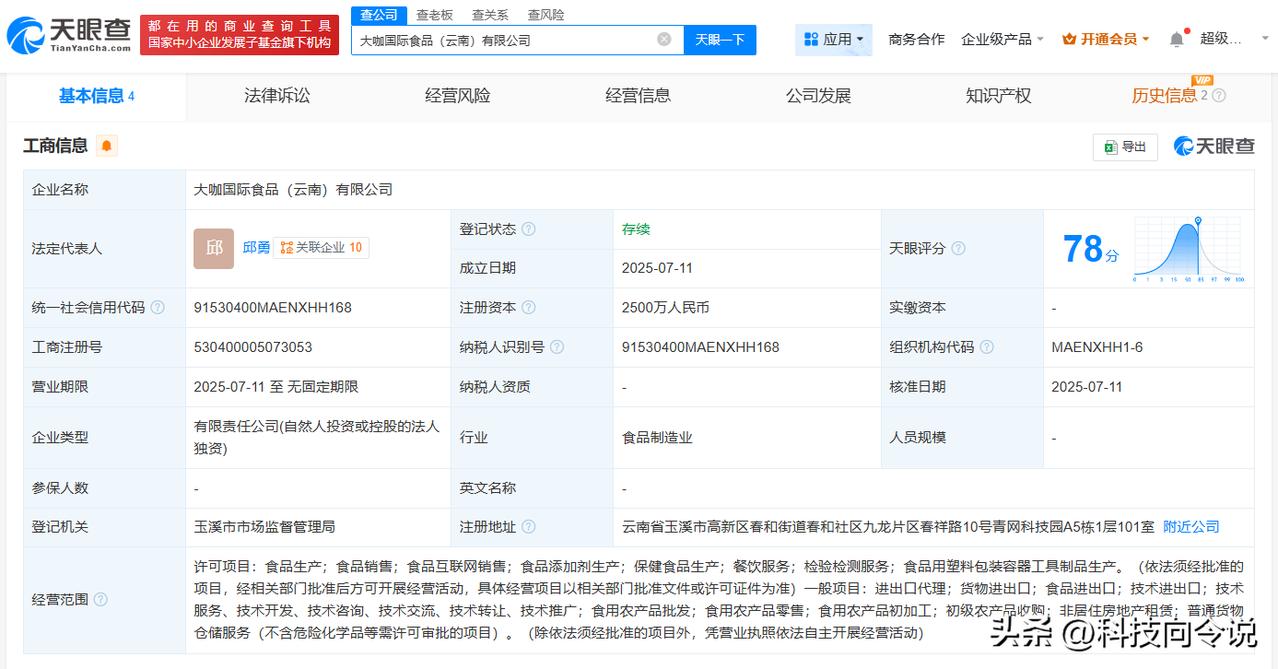Click help icon next to 登记状态

(x=528, y=229)
